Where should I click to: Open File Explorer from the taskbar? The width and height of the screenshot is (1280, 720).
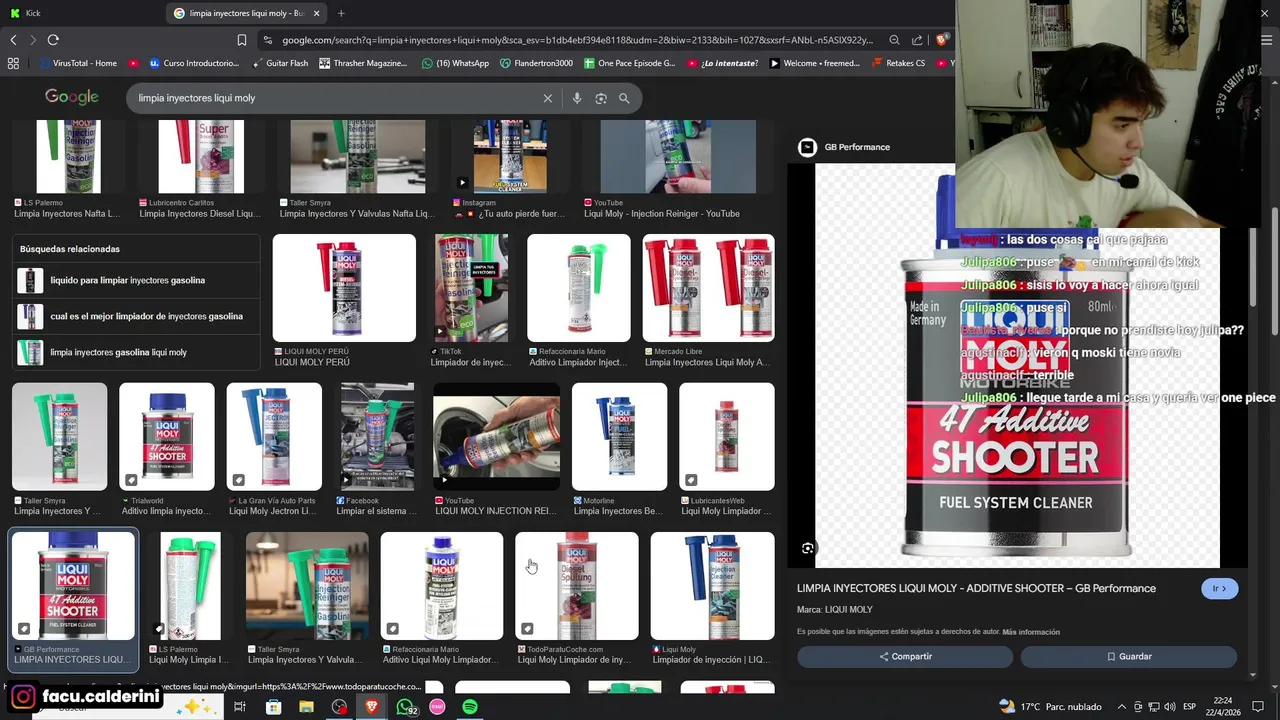tap(306, 707)
